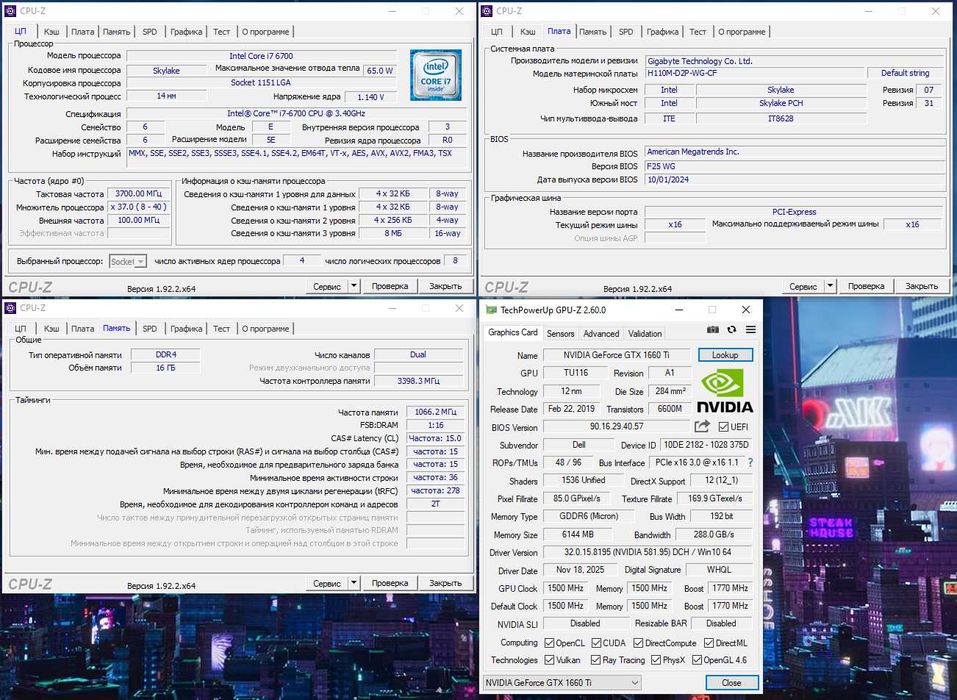Toggle the UEFI checkbox in GPU-Z
This screenshot has width=957, height=700.
(x=723, y=427)
